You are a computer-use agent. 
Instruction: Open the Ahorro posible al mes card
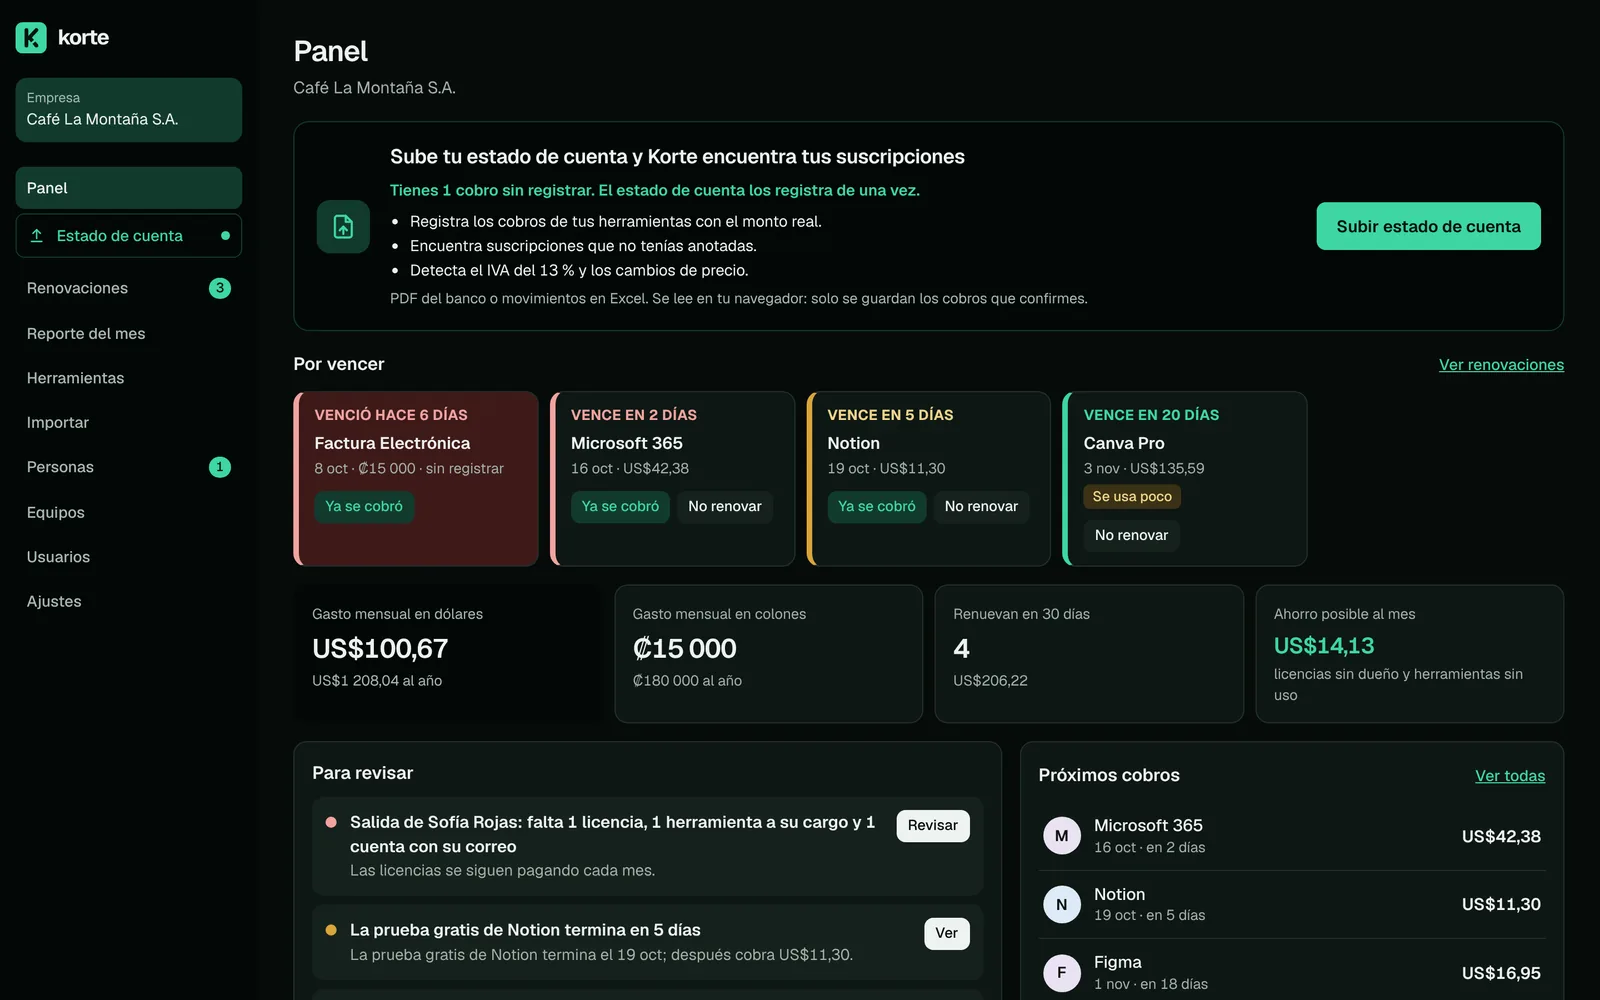coord(1409,654)
